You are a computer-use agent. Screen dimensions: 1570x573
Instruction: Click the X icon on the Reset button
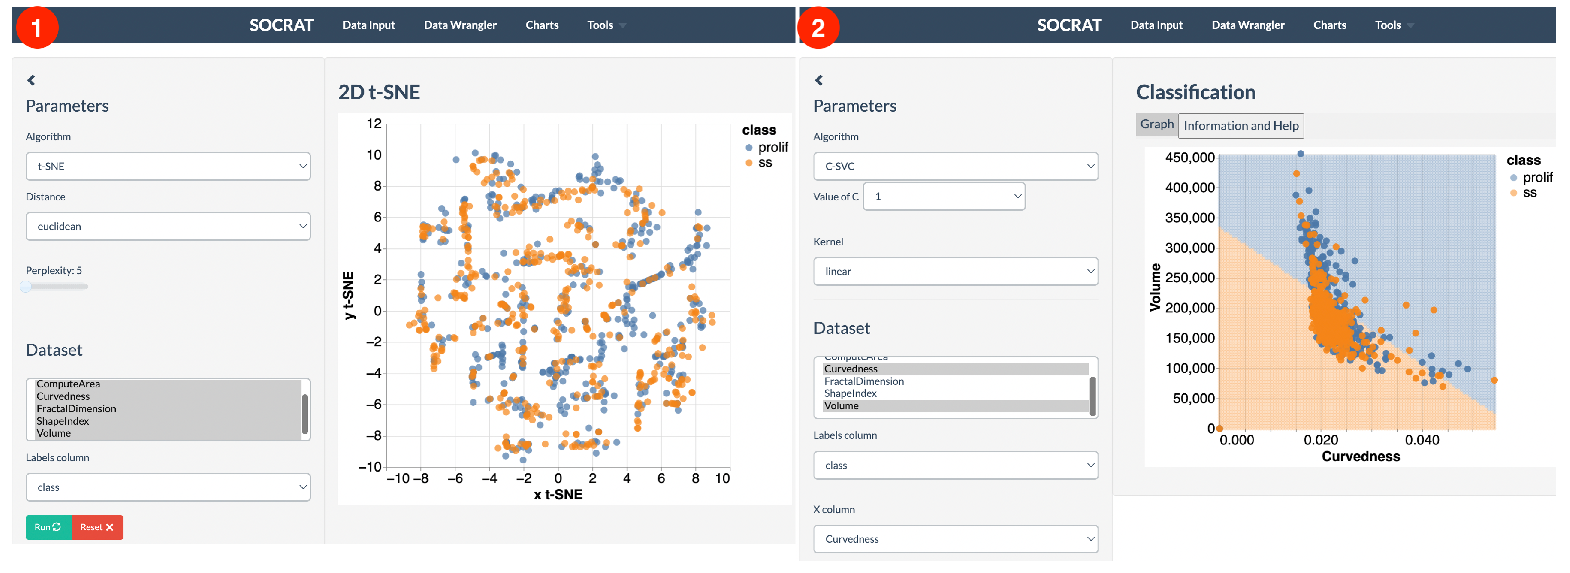pos(109,527)
